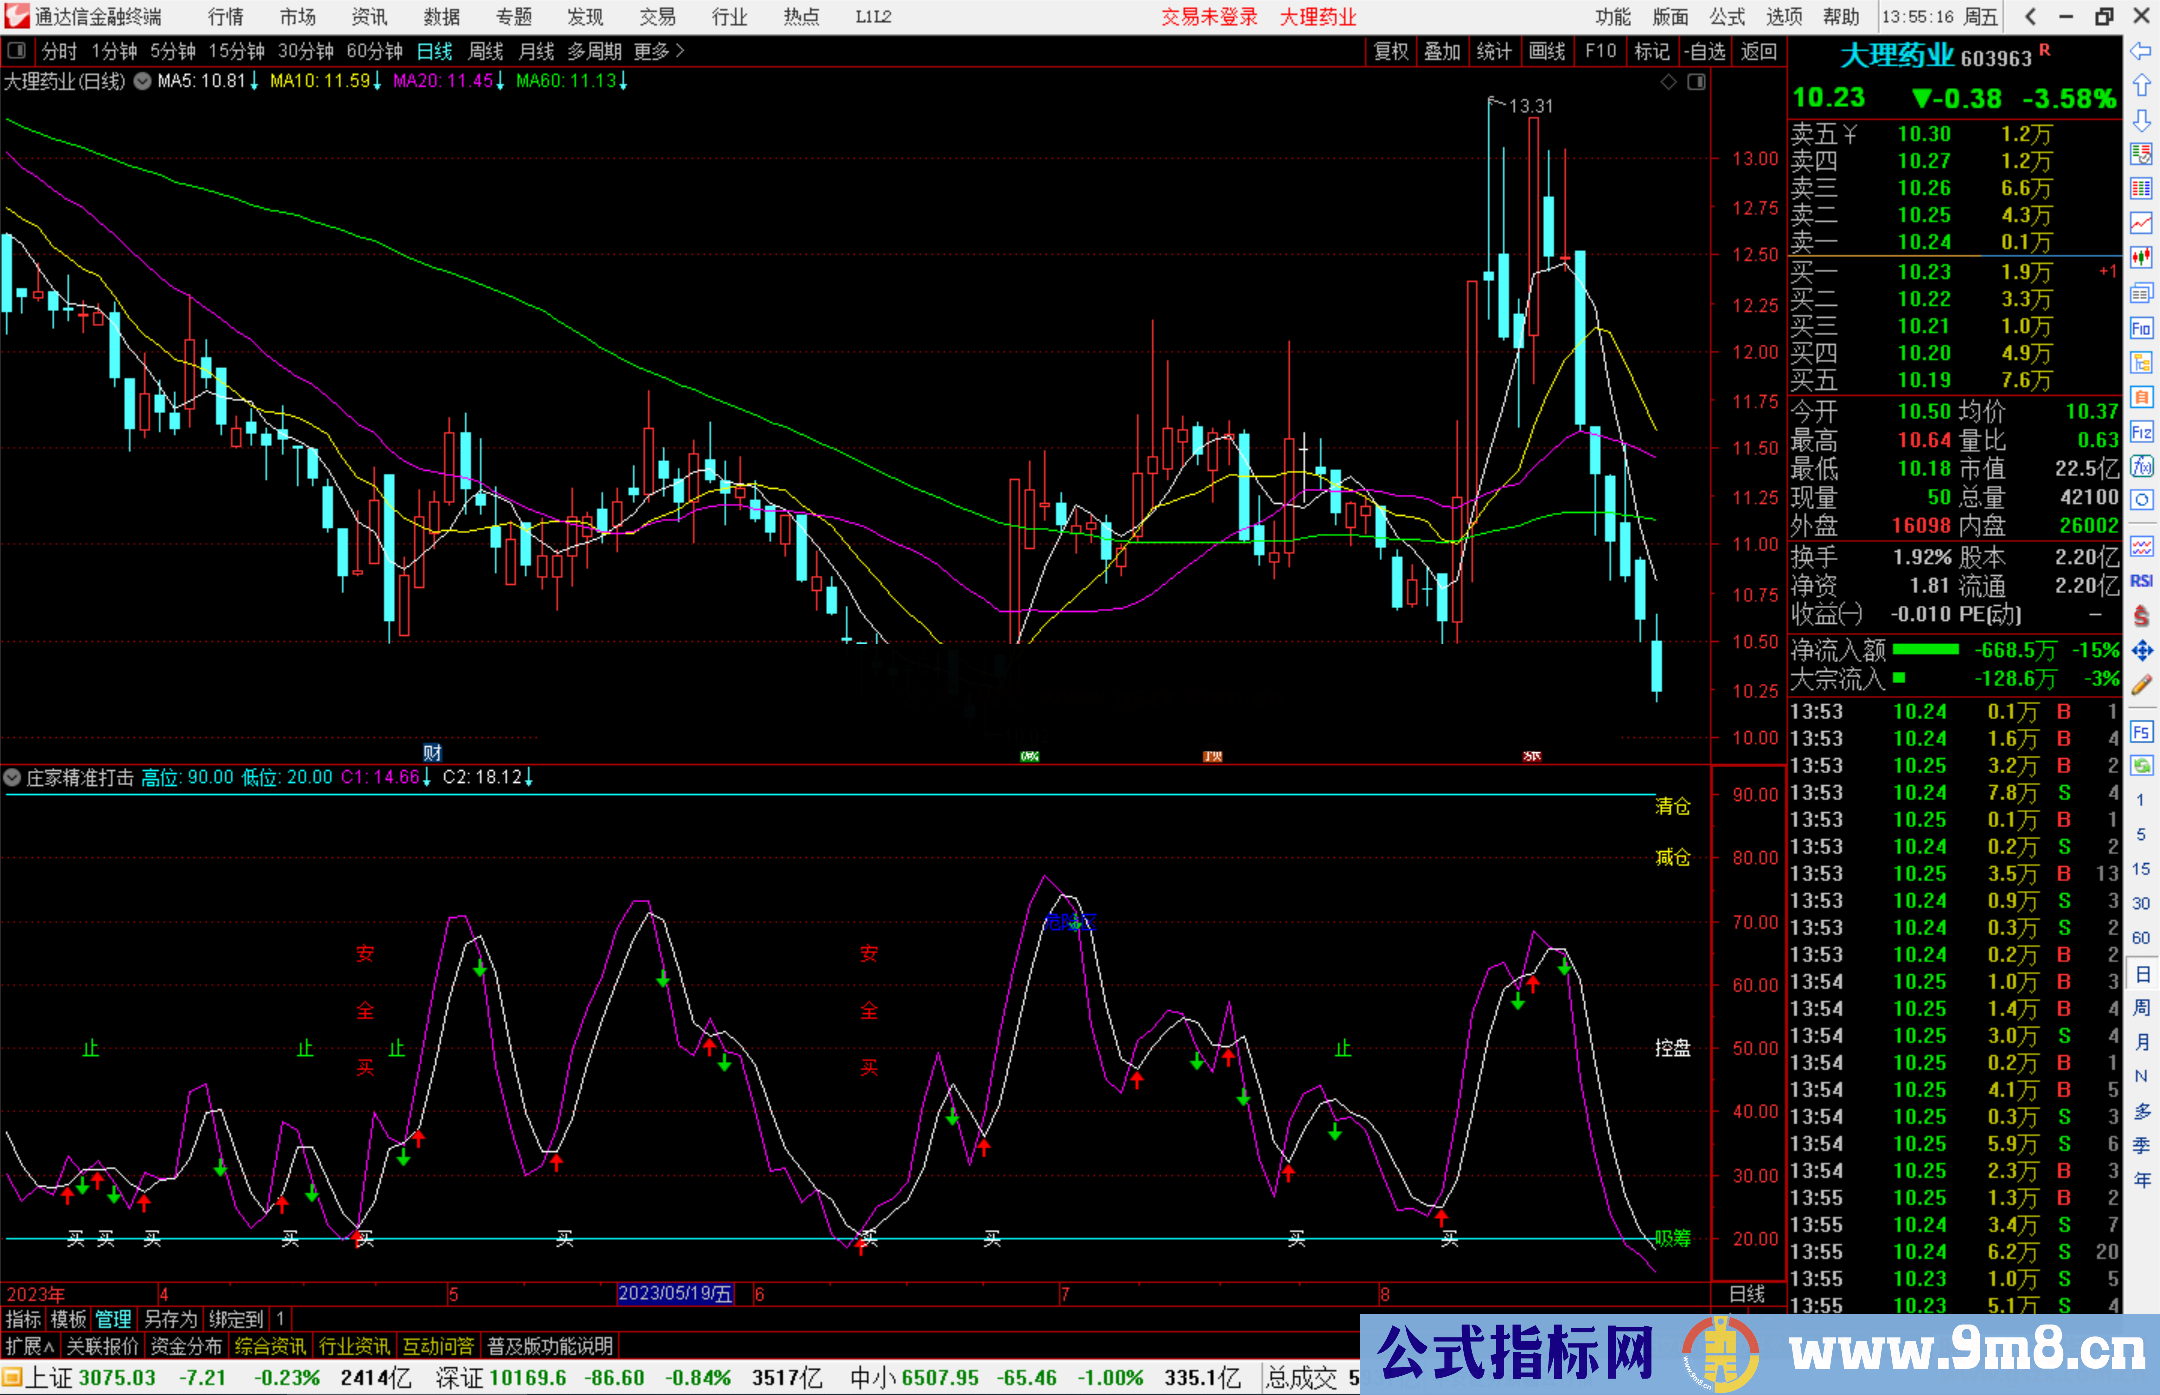Click the candlestick chart icon in sidebar

coord(2141,258)
